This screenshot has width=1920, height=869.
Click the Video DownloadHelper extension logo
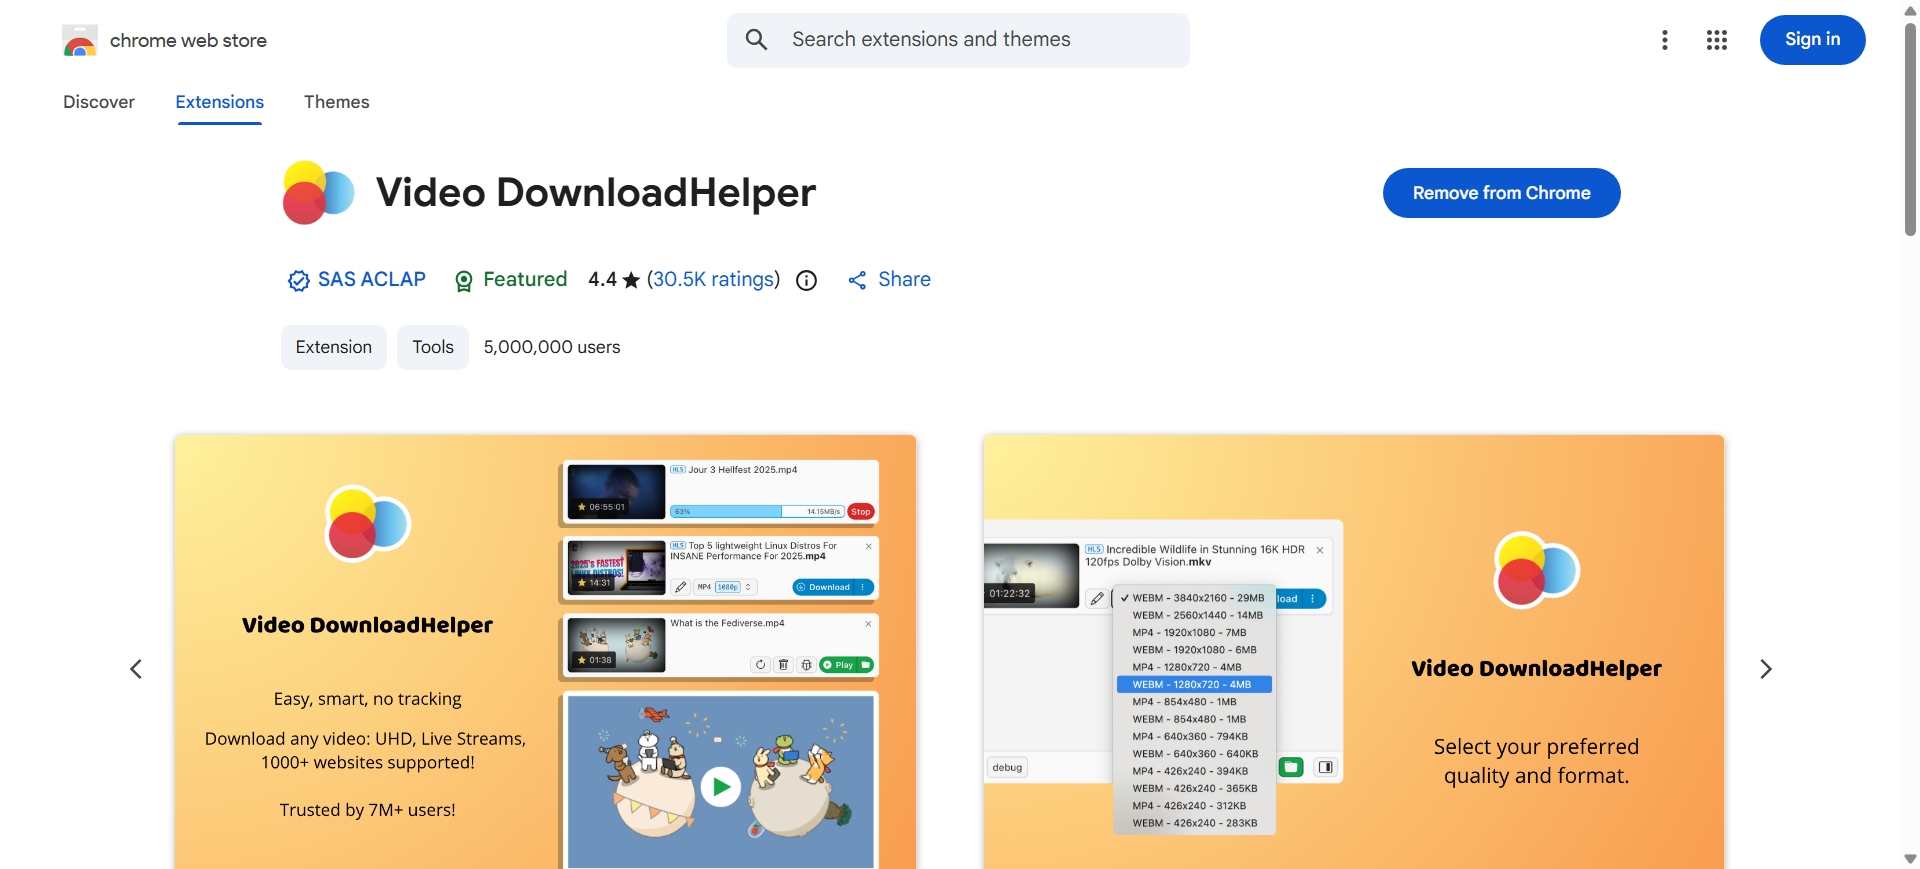318,193
